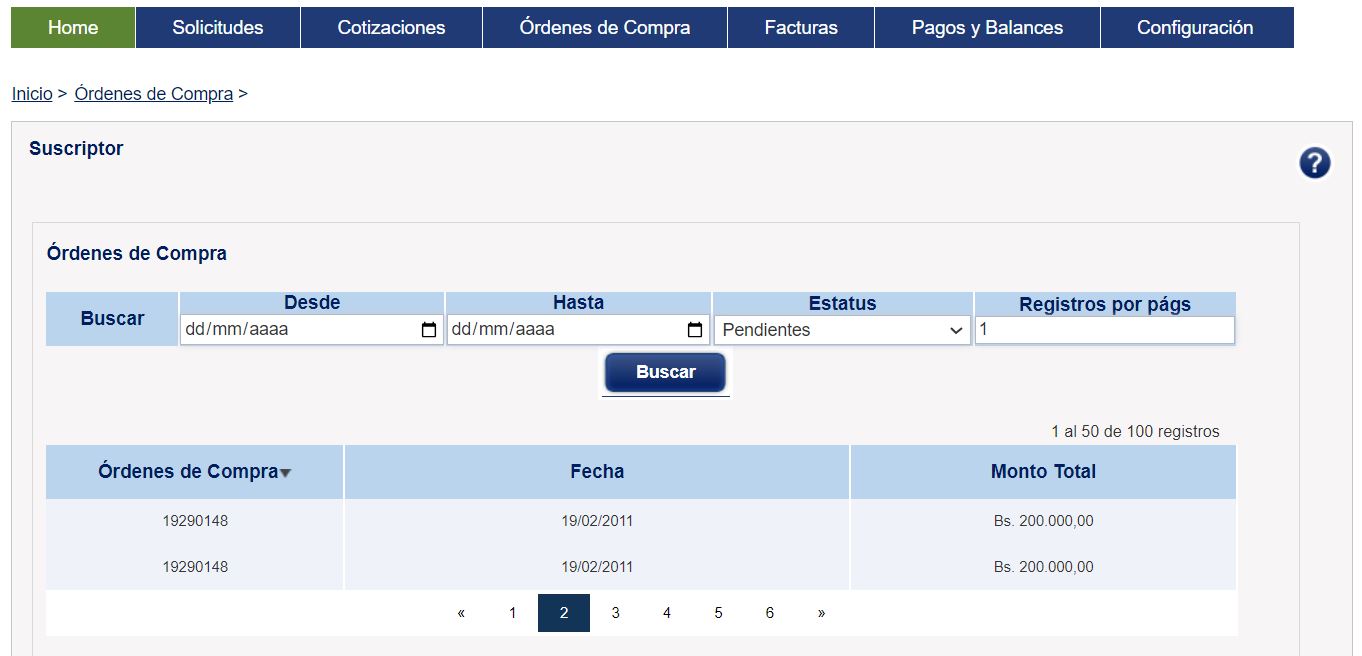
Task: Go to previous pages with « arrow
Action: click(x=461, y=613)
